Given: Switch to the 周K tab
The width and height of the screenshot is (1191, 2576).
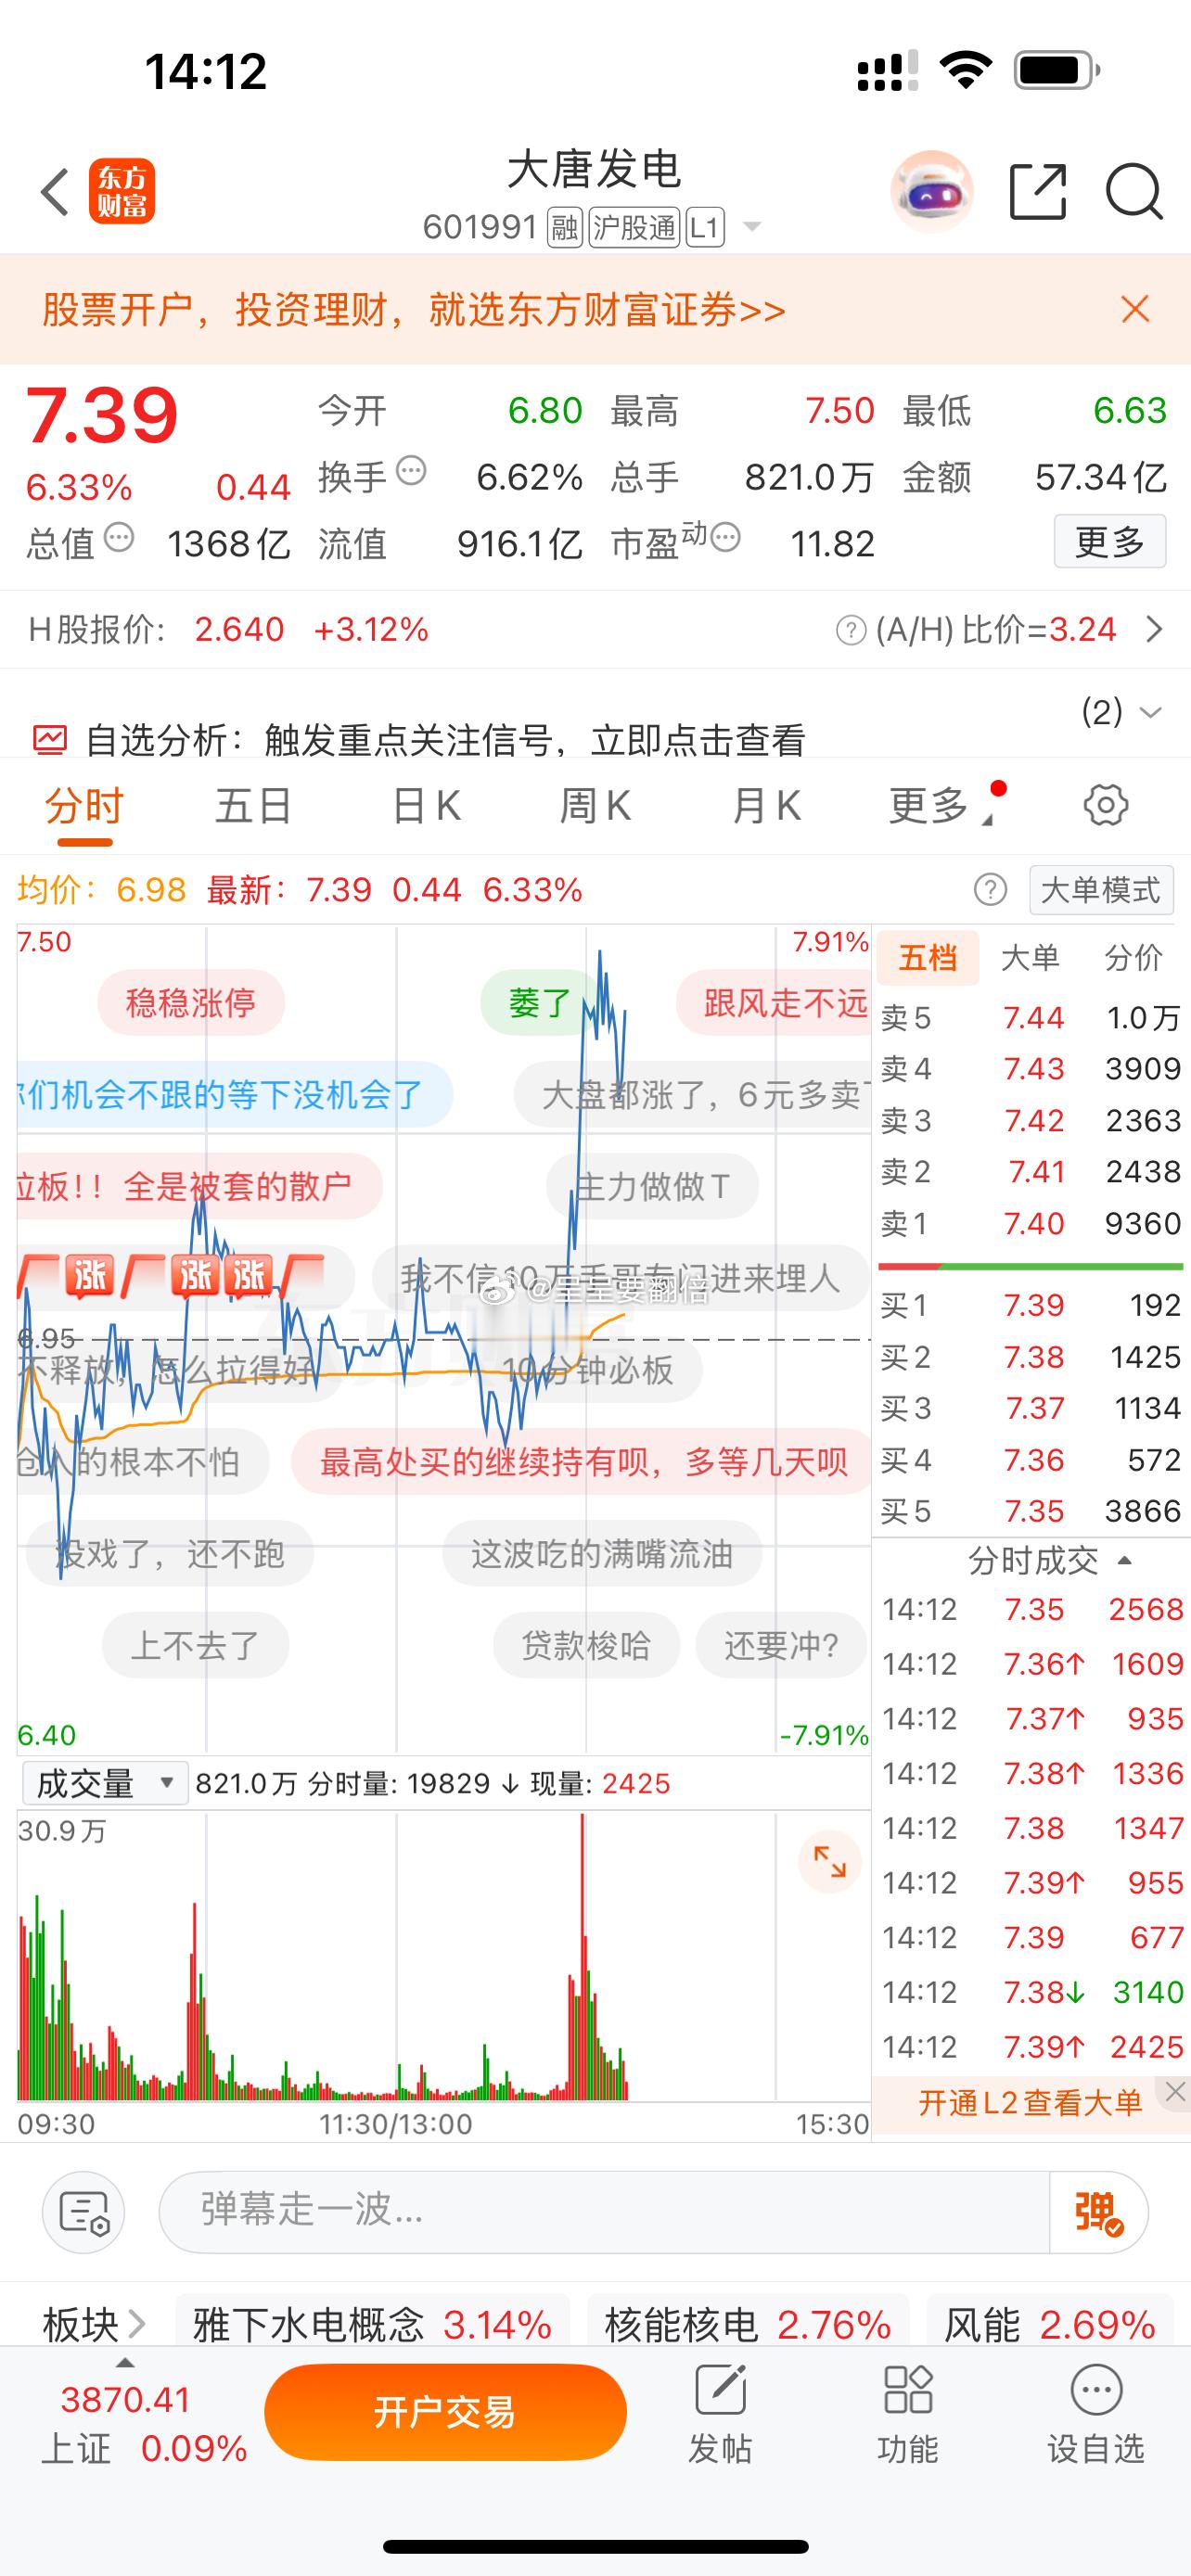Looking at the screenshot, I should [595, 805].
